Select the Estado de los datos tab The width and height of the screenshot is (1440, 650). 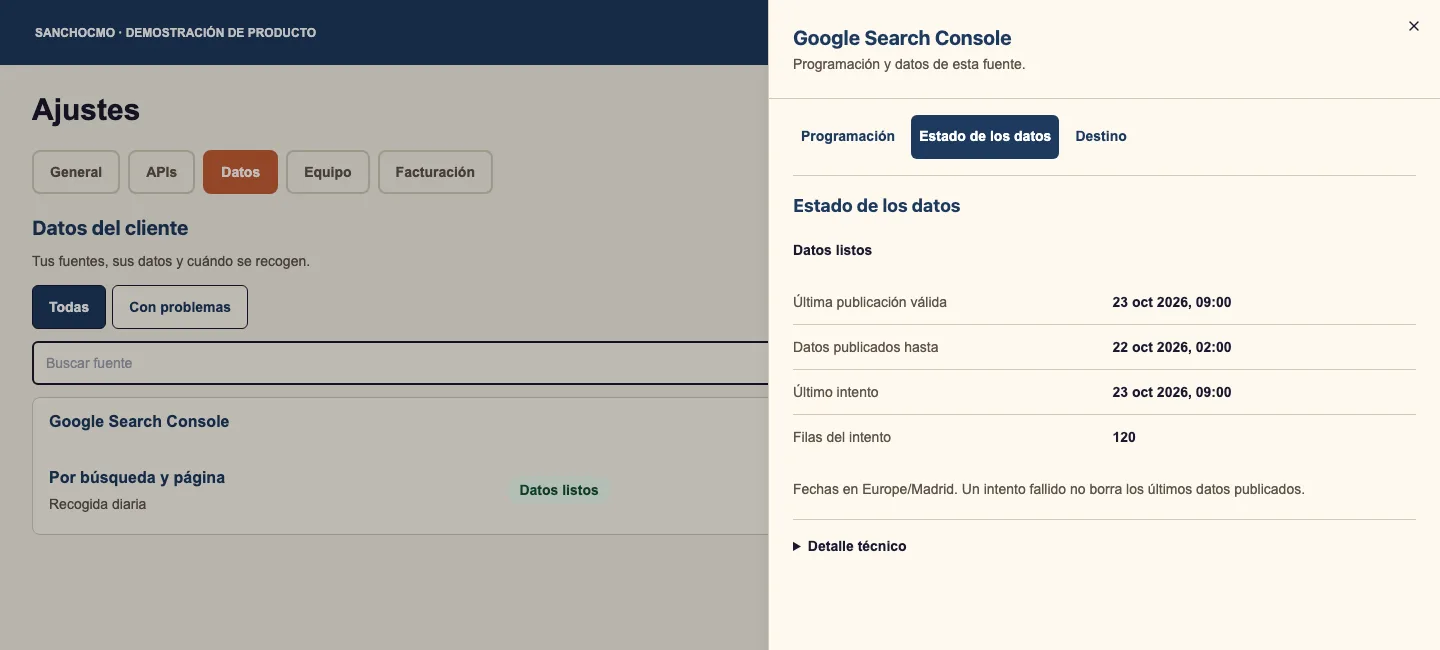coord(985,137)
